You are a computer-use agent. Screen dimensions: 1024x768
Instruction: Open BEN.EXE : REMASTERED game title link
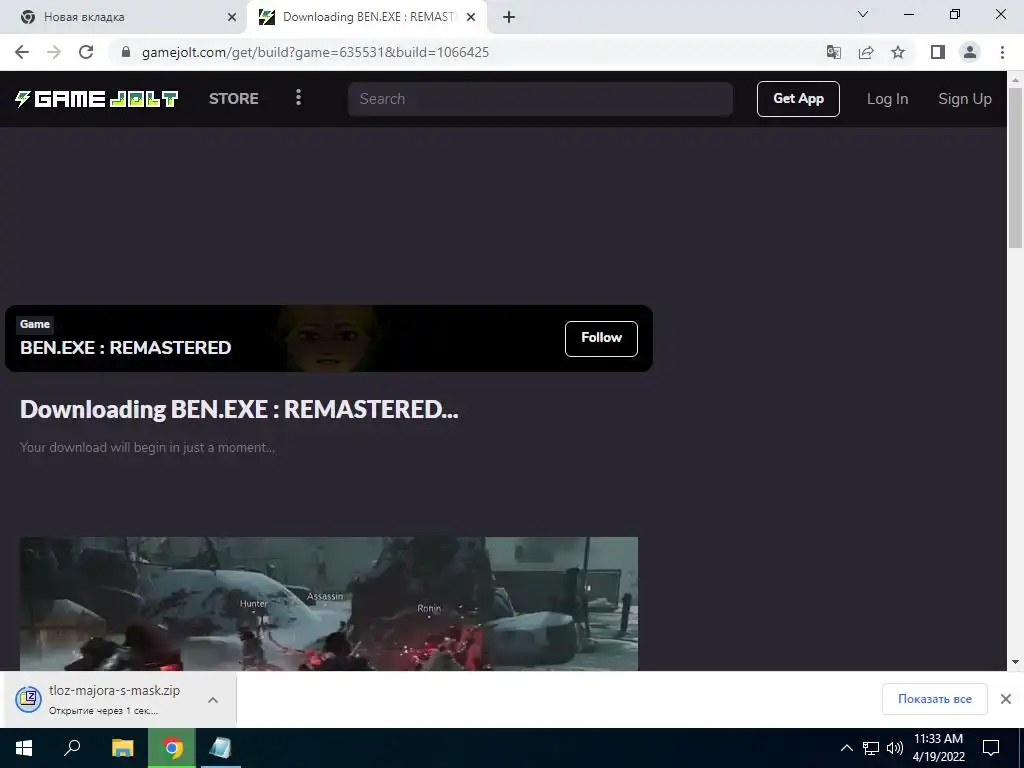pyautogui.click(x=125, y=347)
